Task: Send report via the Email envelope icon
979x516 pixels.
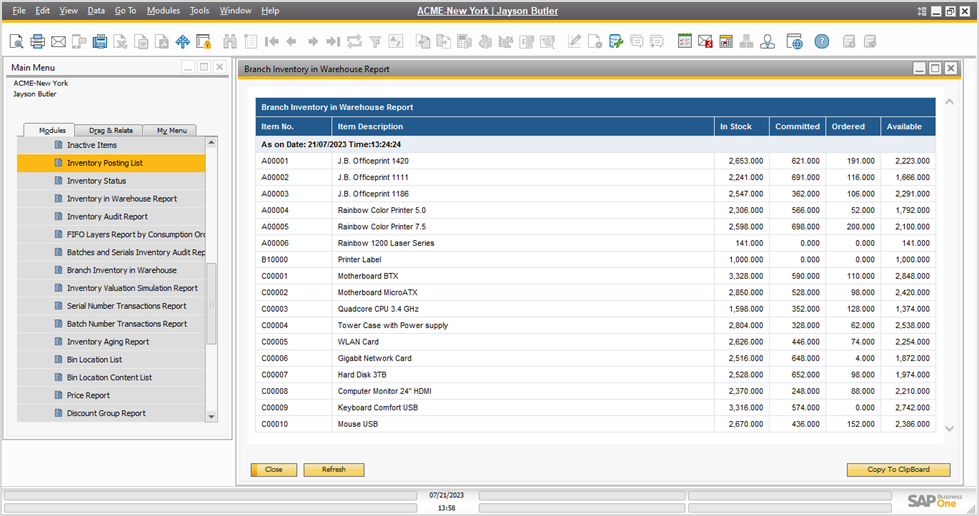Action: pyautogui.click(x=58, y=41)
